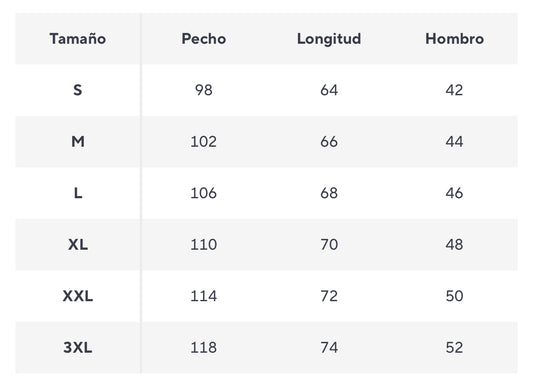Image resolution: width=533 pixels, height=378 pixels.
Task: Click Longitud value 70 for size XL
Action: coord(329,244)
